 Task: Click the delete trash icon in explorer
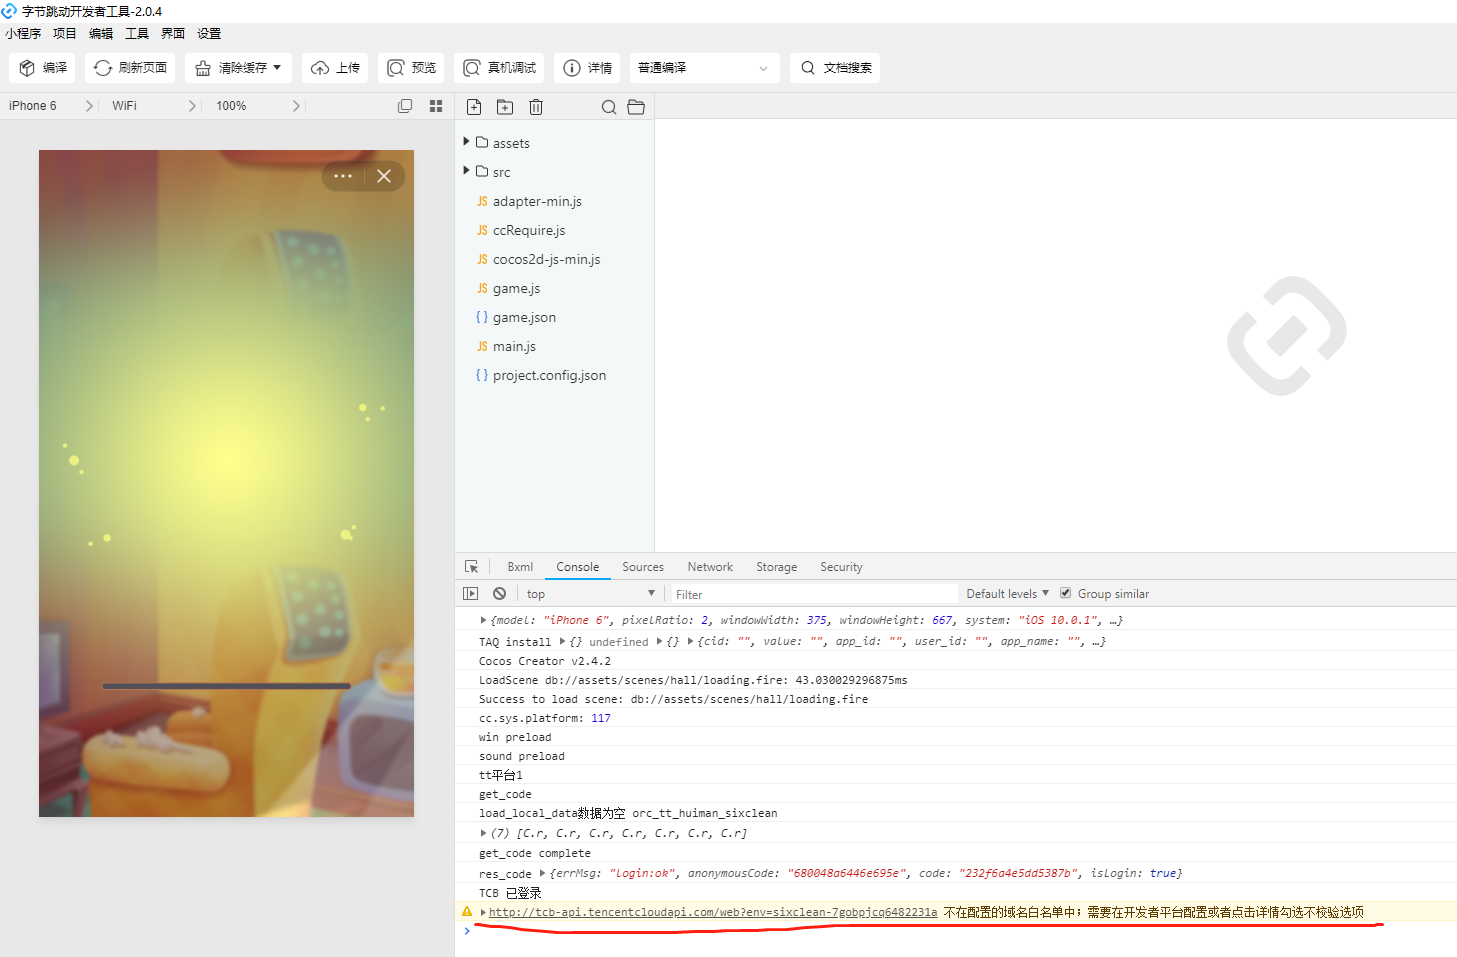click(x=536, y=107)
